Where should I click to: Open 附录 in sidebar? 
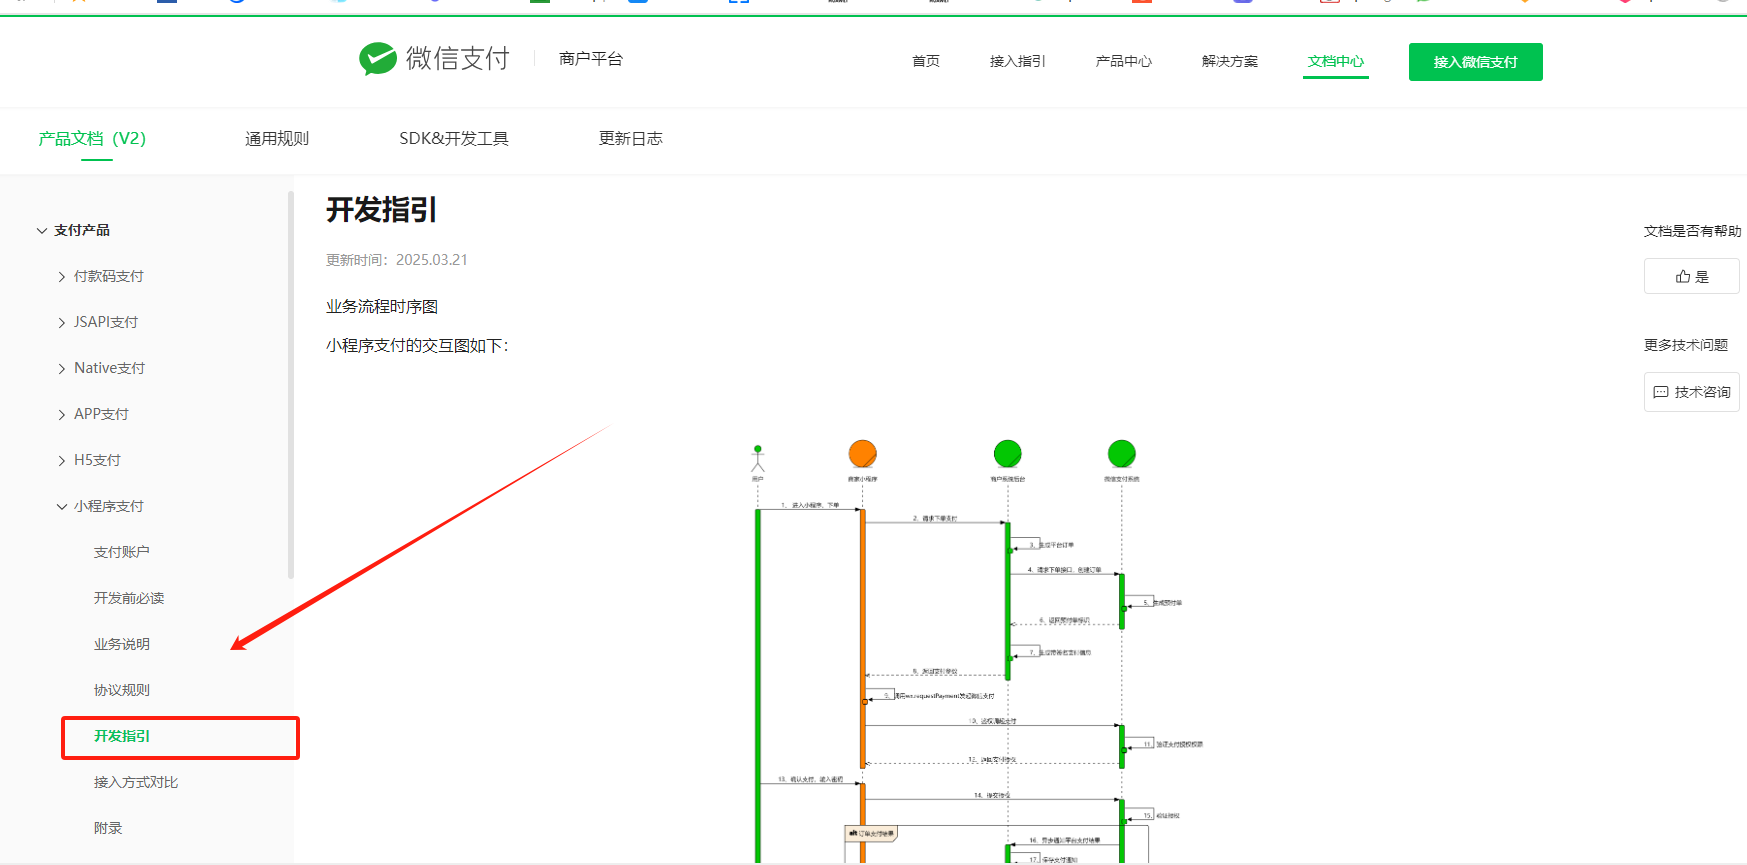[108, 828]
